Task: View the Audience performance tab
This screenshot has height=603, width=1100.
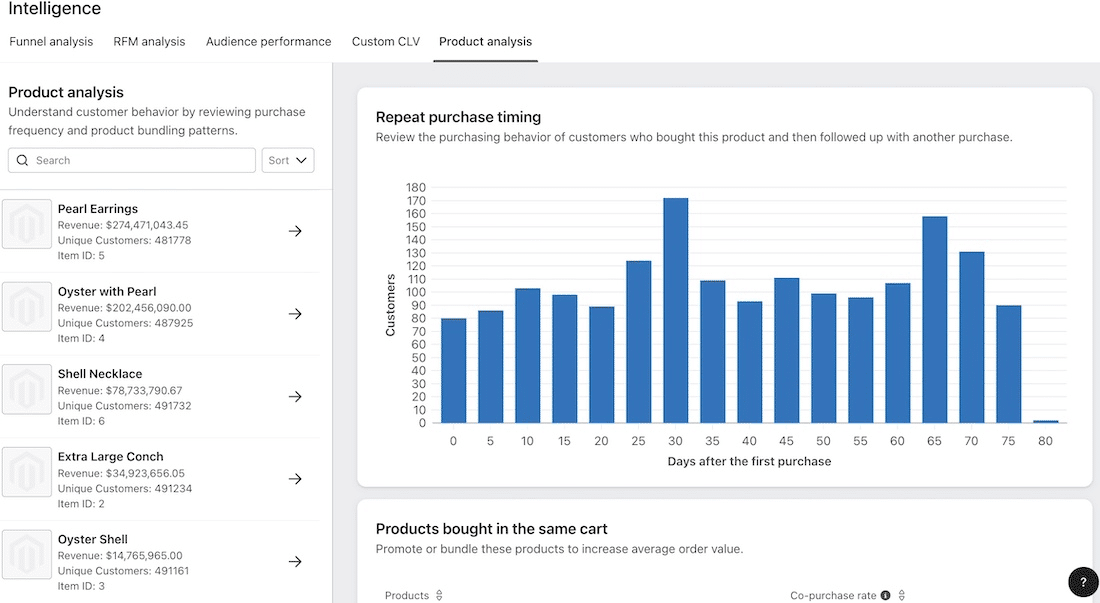Action: pyautogui.click(x=268, y=42)
